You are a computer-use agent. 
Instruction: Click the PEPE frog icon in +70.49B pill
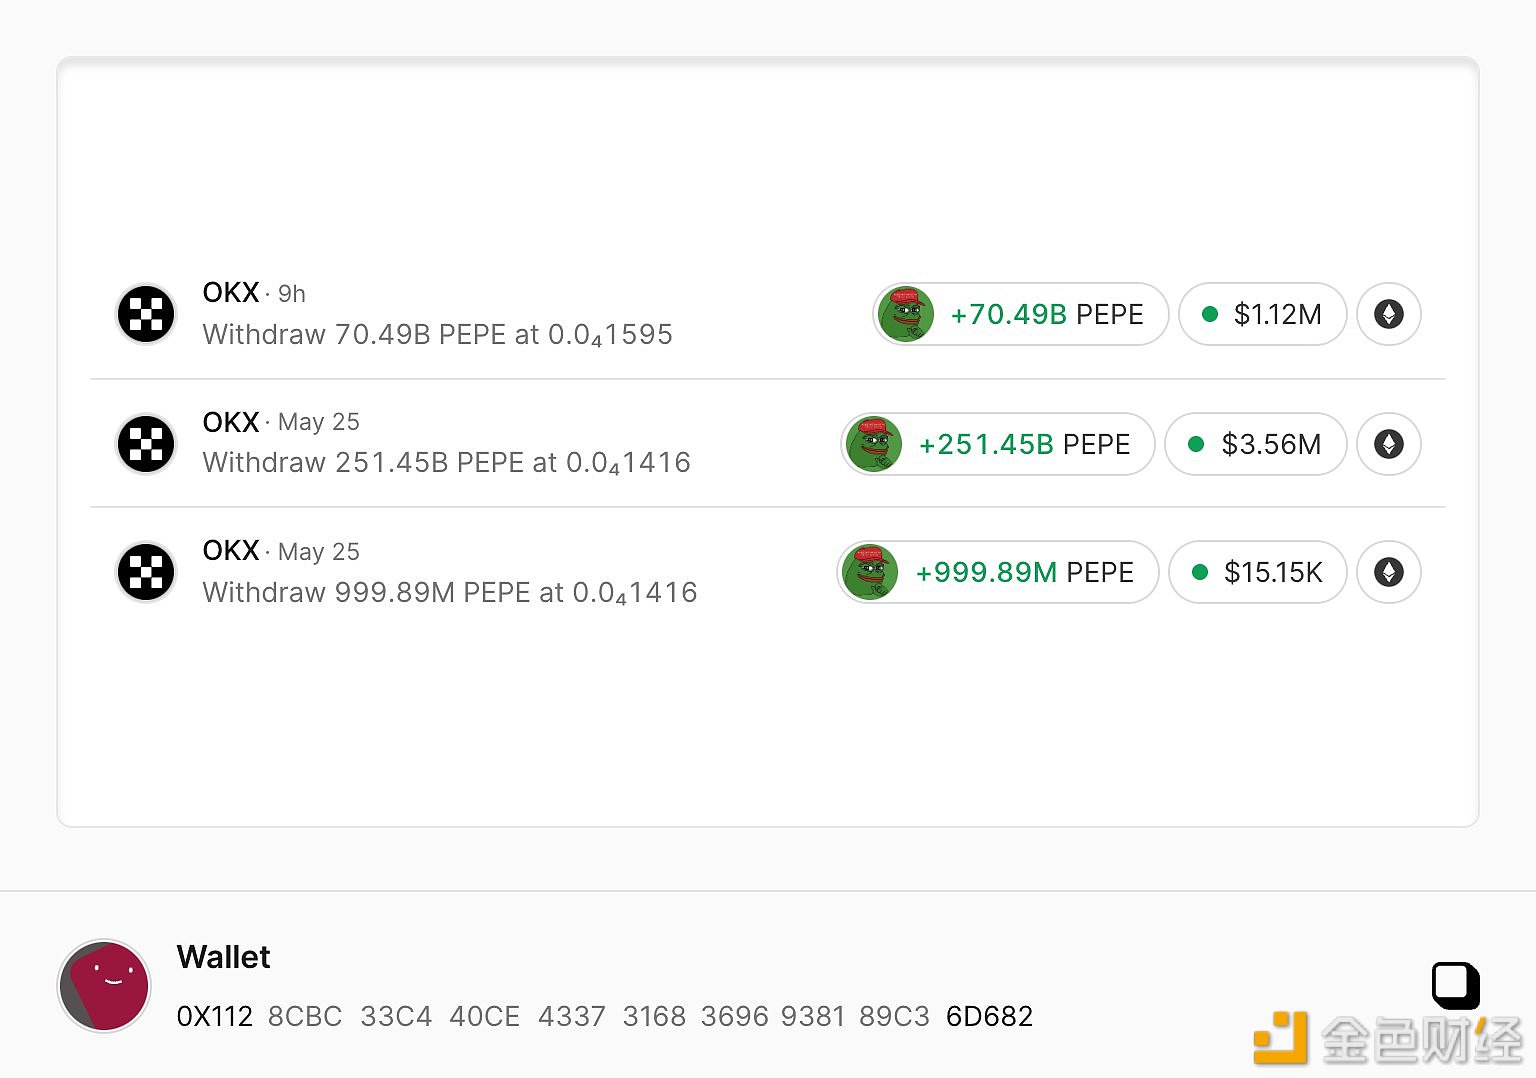906,314
